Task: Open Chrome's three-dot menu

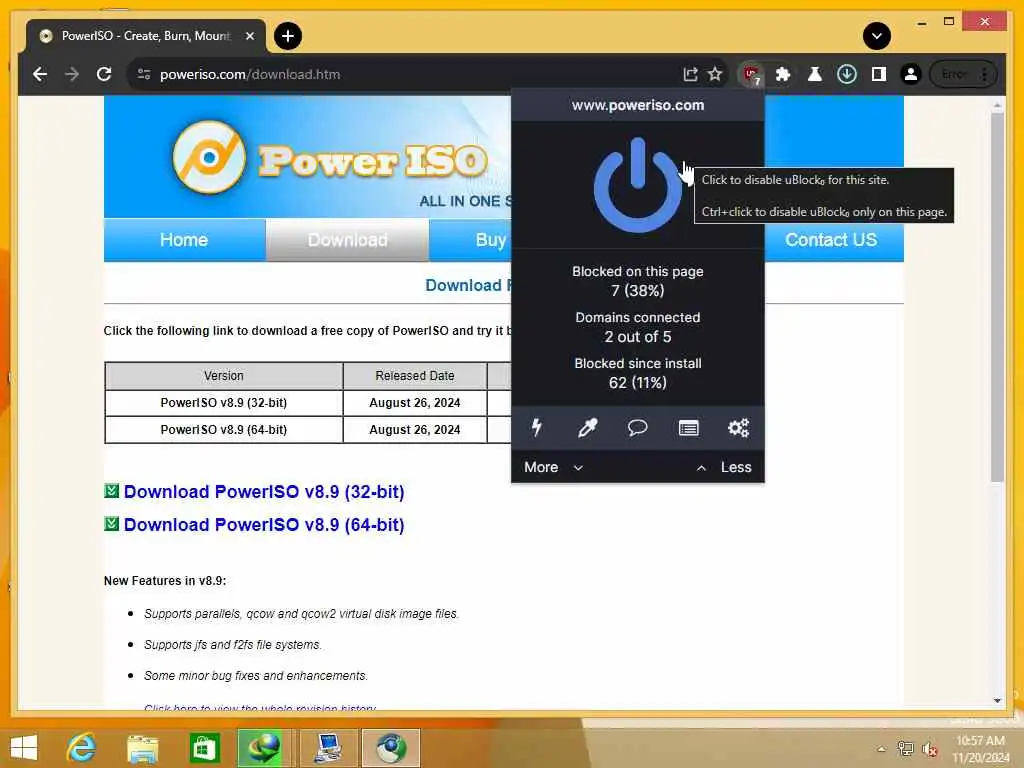Action: tap(984, 74)
